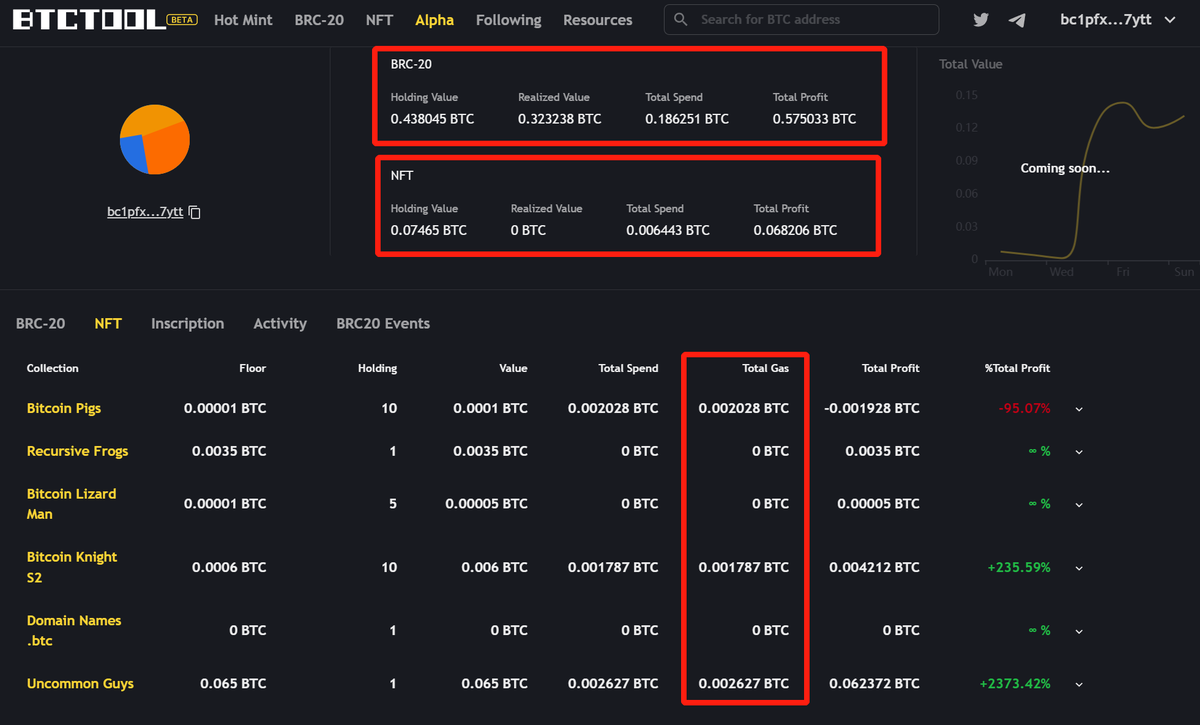1200x725 pixels.
Task: Select the NFT holdings tab
Action: [x=108, y=323]
